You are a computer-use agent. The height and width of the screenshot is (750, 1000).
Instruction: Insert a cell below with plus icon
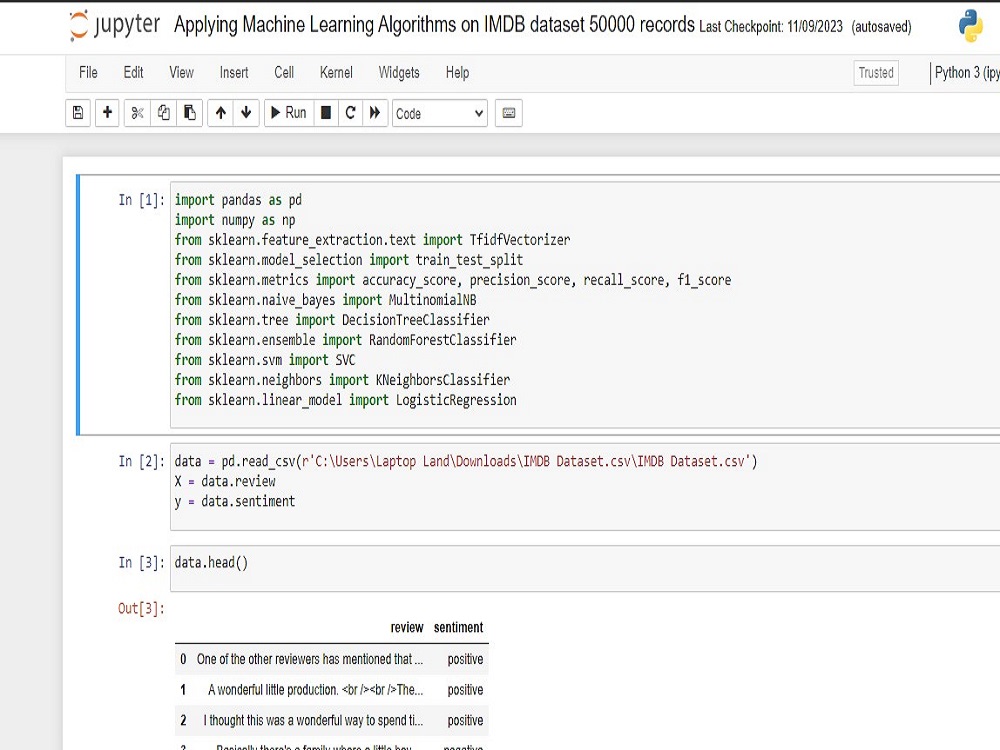click(x=107, y=113)
